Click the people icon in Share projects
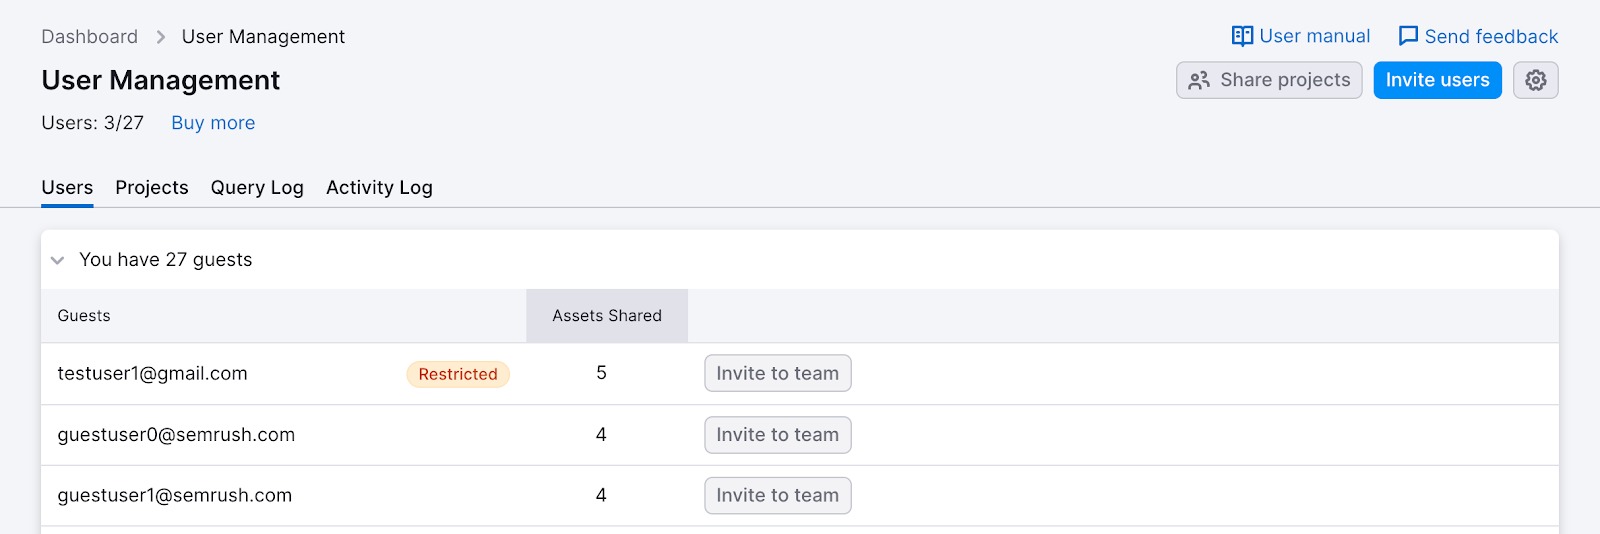1600x534 pixels. coord(1199,80)
